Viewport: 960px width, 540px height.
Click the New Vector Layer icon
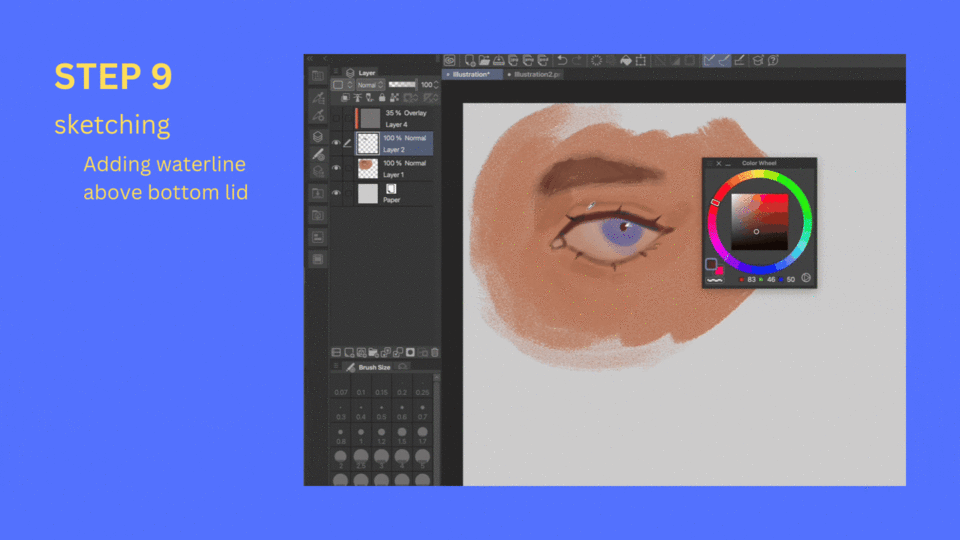click(x=361, y=352)
